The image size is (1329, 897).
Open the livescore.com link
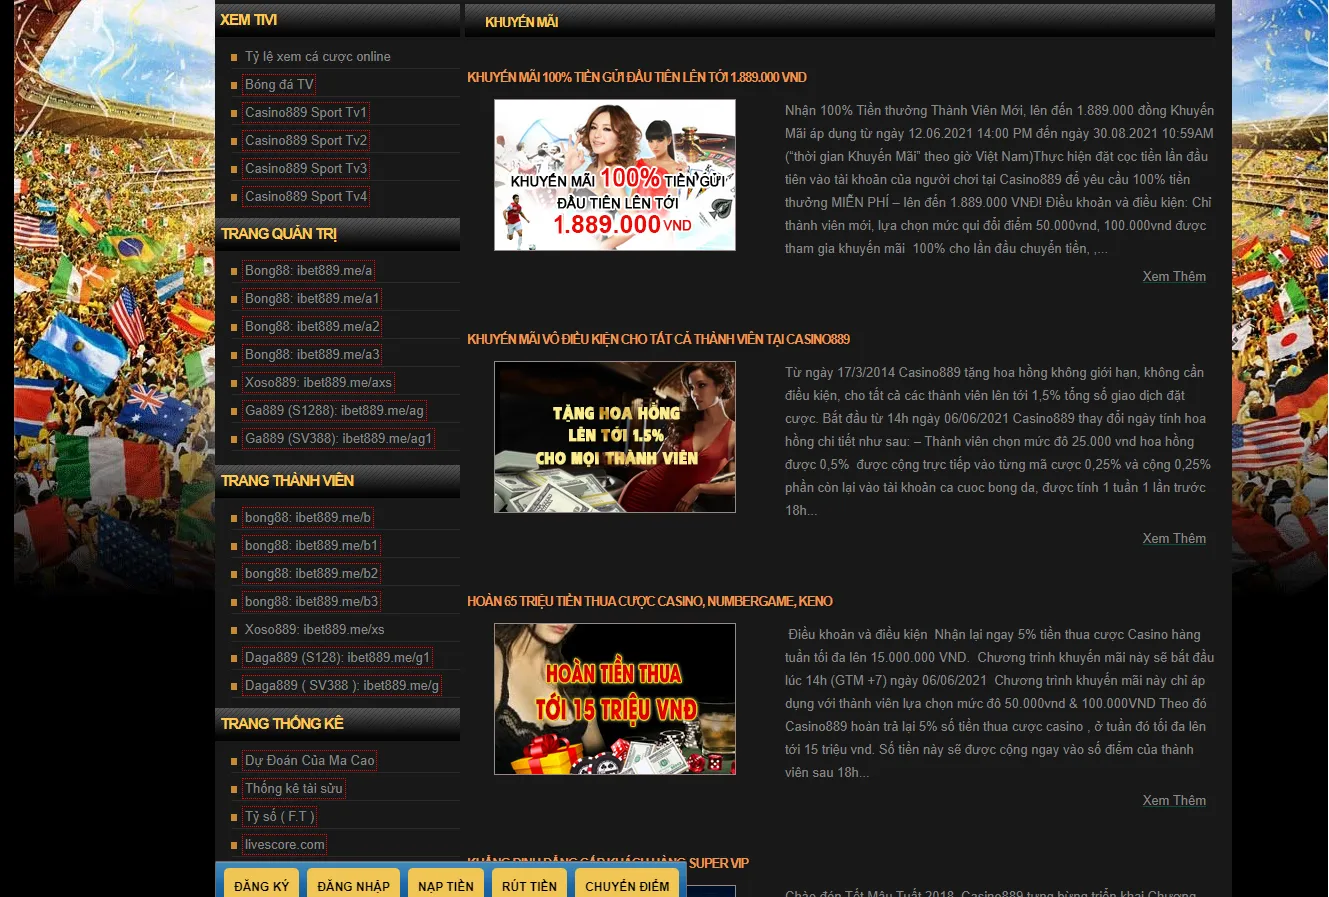pos(285,845)
